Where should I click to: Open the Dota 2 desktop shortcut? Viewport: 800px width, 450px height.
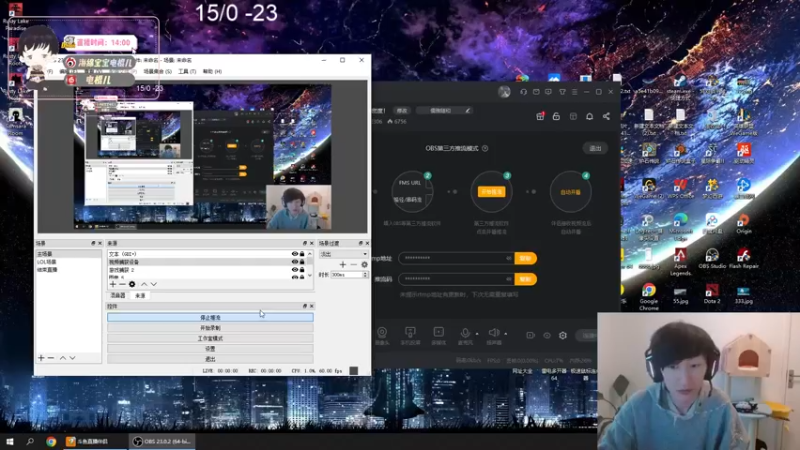pos(712,294)
